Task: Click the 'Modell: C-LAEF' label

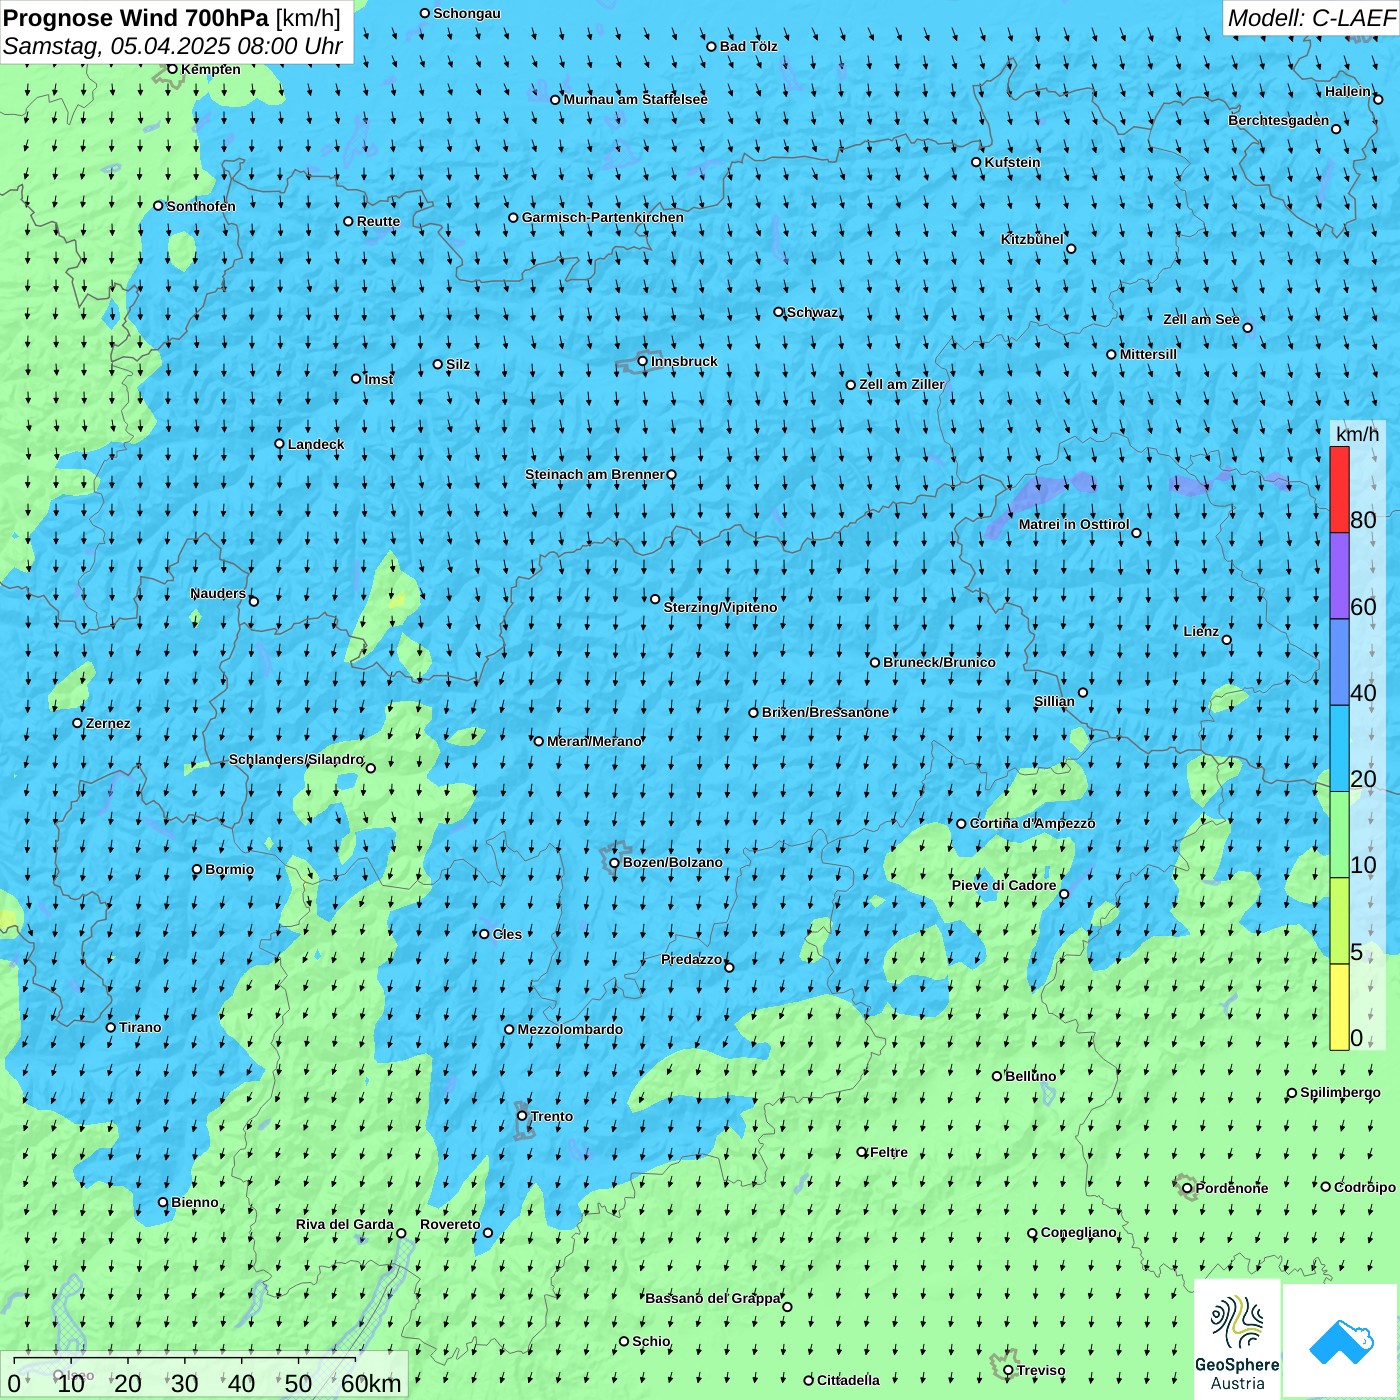Action: (x=1311, y=18)
